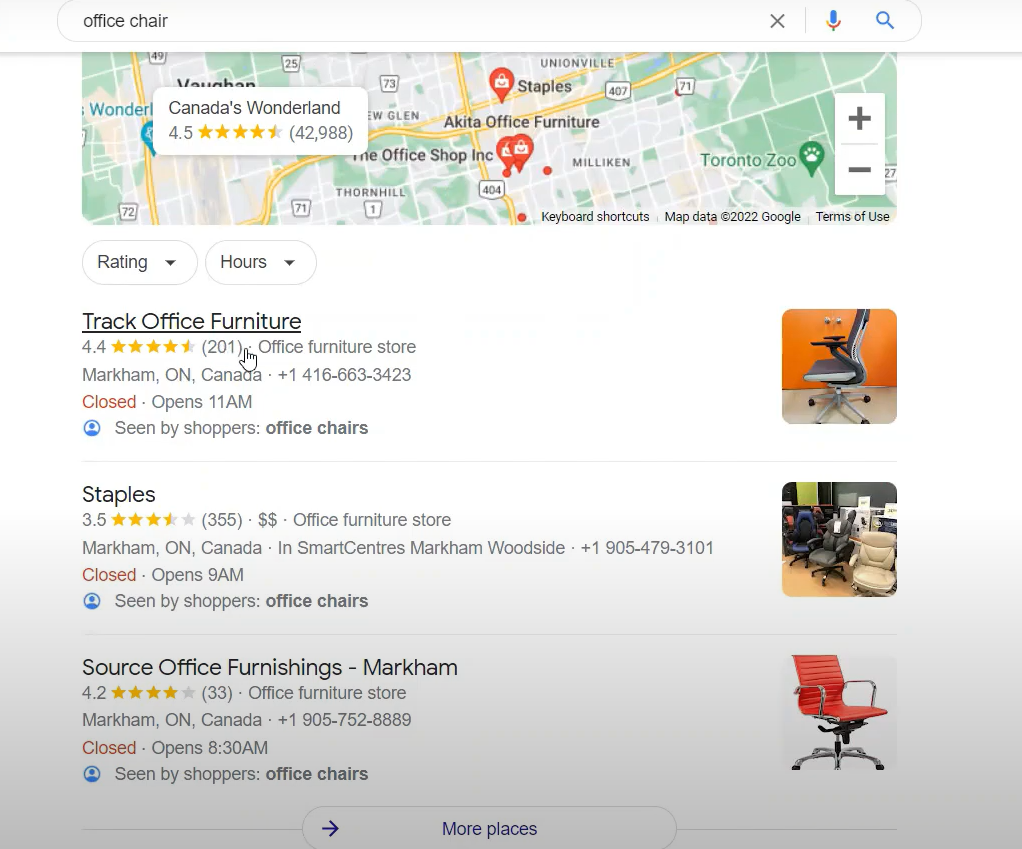Open Source Office Furnishings - Markham listing
This screenshot has width=1022, height=849.
(270, 667)
